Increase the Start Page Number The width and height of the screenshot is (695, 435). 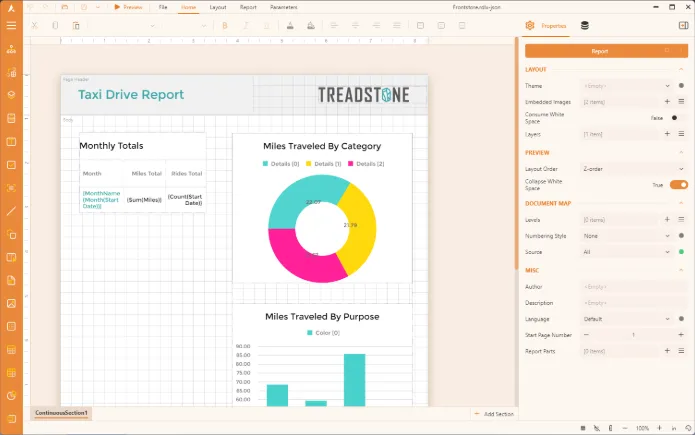(681, 335)
